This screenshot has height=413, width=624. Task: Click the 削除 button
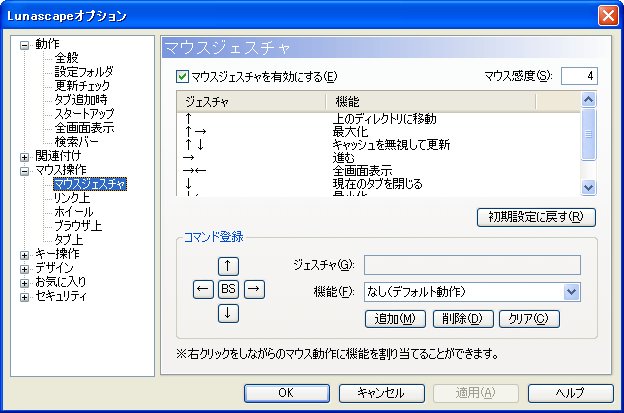[x=463, y=319]
